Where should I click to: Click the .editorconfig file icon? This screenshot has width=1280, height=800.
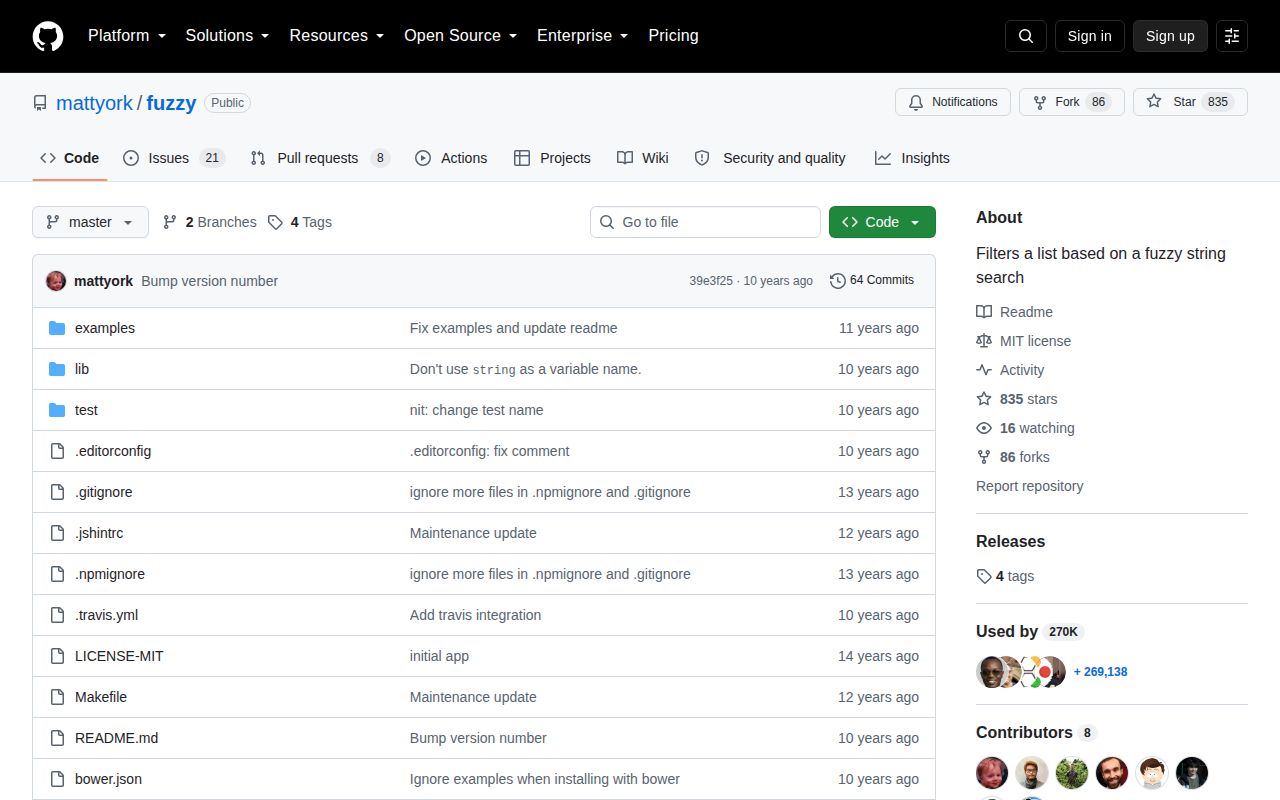pos(57,451)
